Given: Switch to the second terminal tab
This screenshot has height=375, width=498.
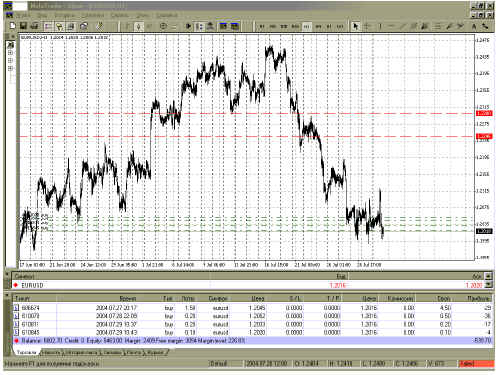Looking at the screenshot, I should point(51,352).
